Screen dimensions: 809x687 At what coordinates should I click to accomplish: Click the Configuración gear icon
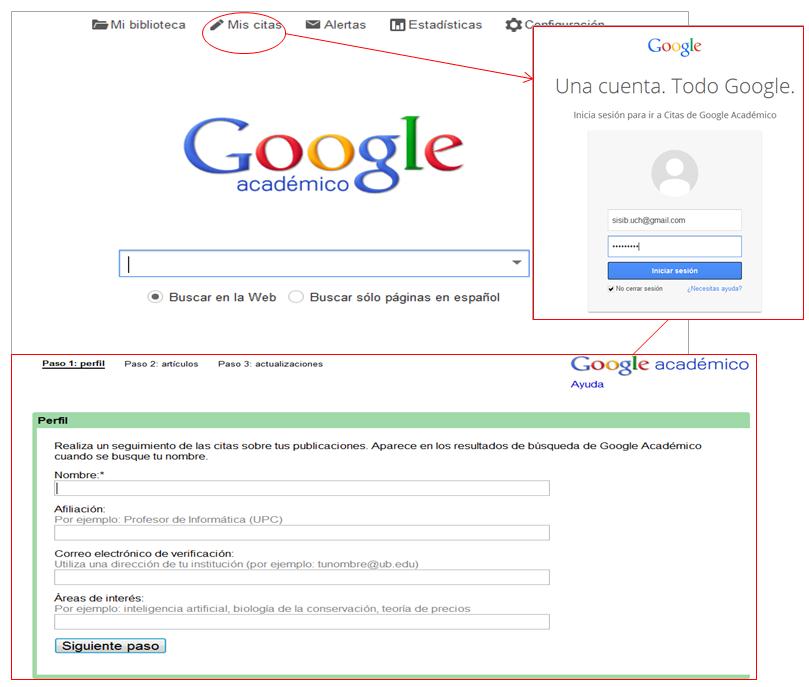pyautogui.click(x=513, y=25)
